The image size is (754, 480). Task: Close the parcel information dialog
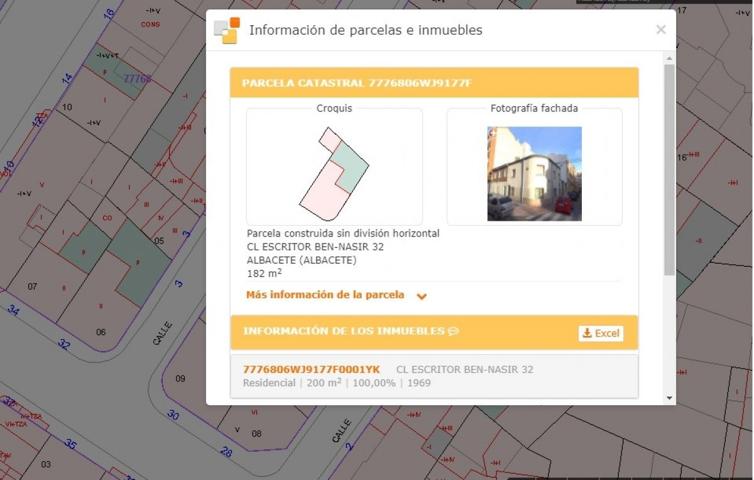(x=661, y=30)
